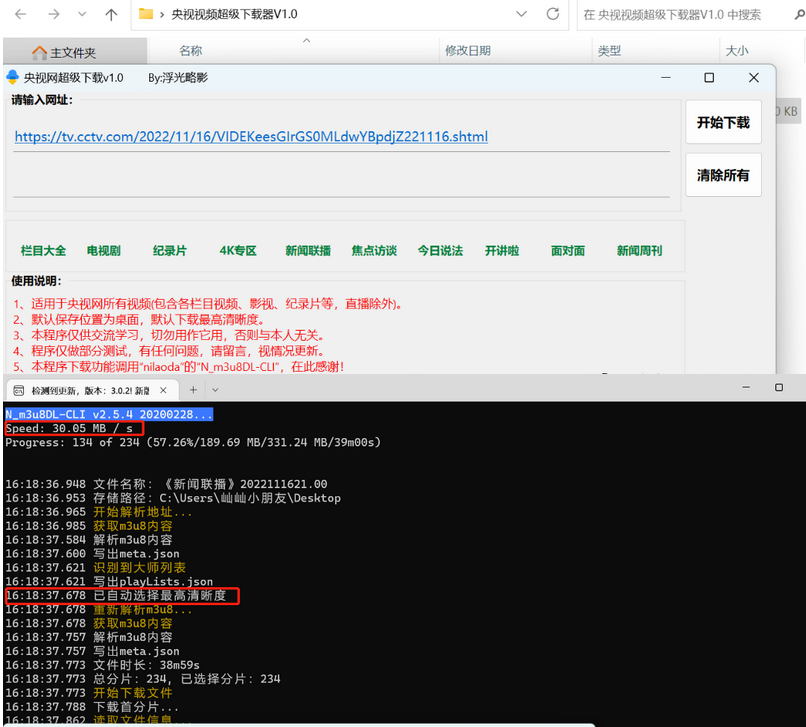Sort files by 类型 column
This screenshot has height=727, width=806.
(609, 51)
